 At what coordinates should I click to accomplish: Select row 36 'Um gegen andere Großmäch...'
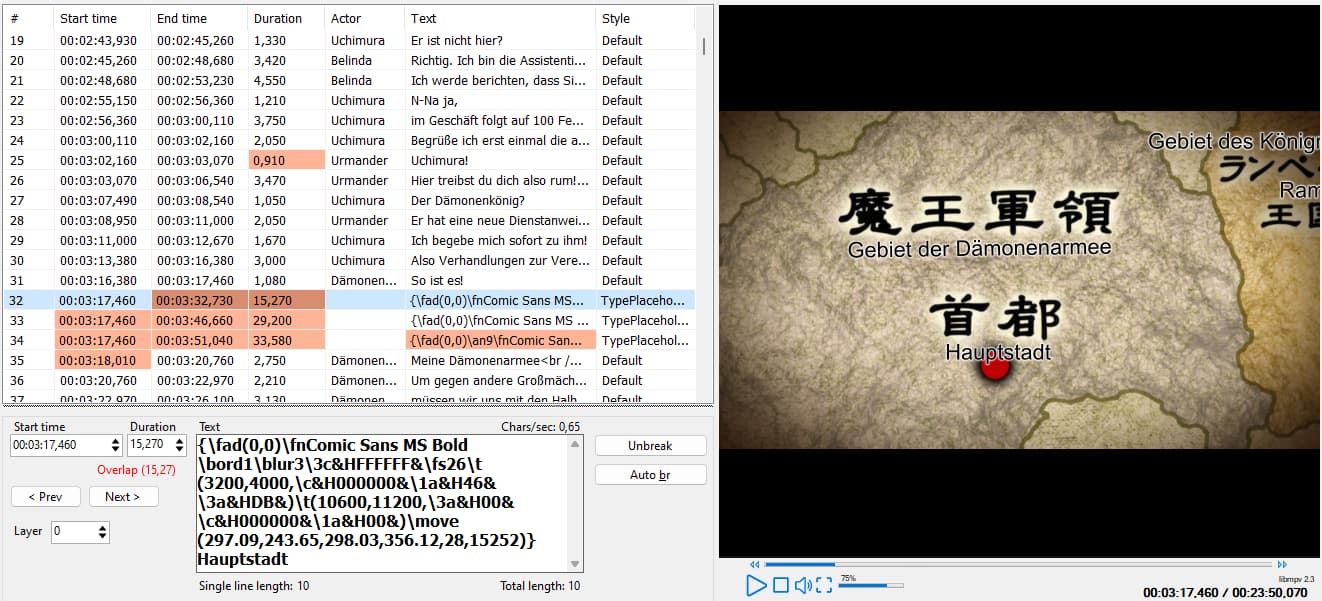point(349,380)
